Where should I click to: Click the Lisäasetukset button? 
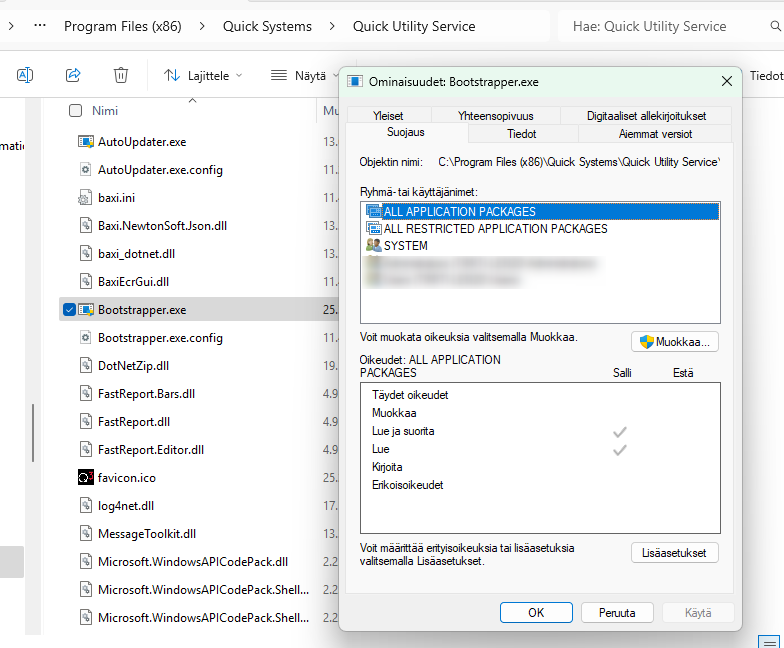tap(674, 553)
